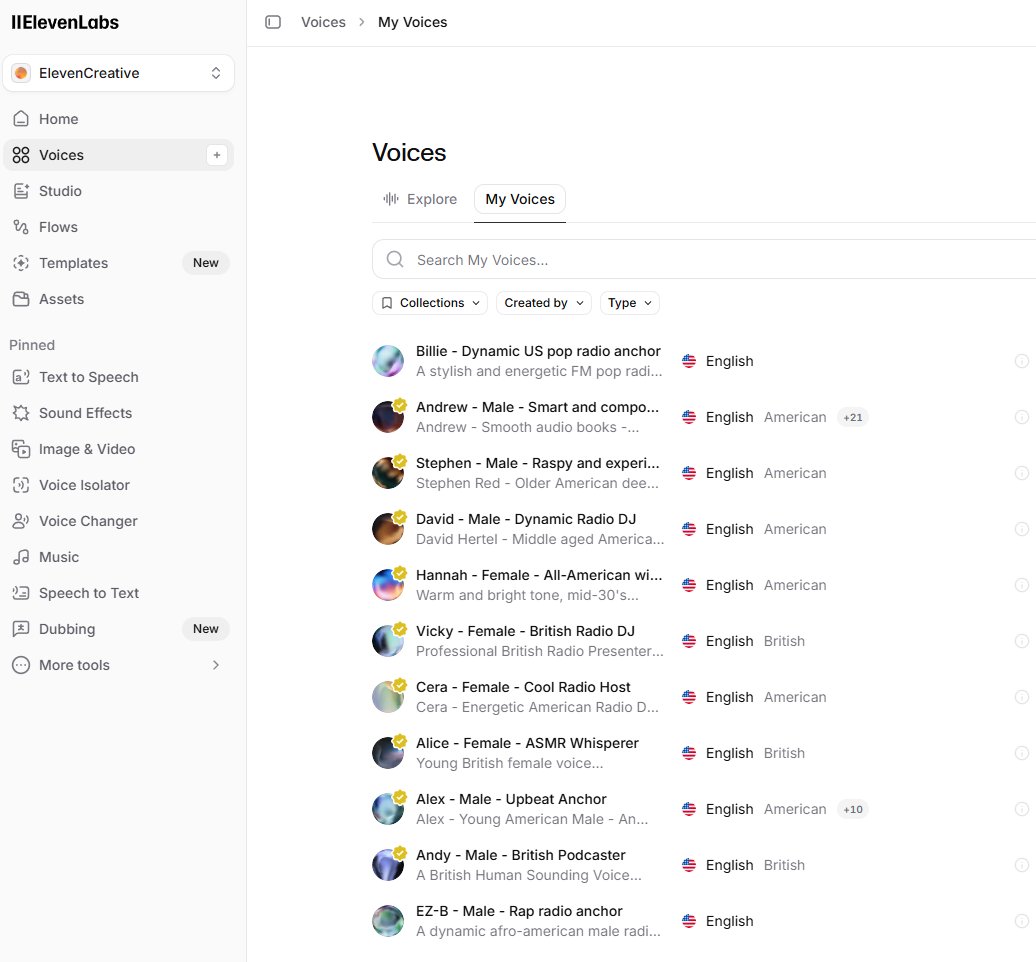The height and width of the screenshot is (962, 1036).
Task: Click the Andrew voice avatar
Action: point(388,417)
